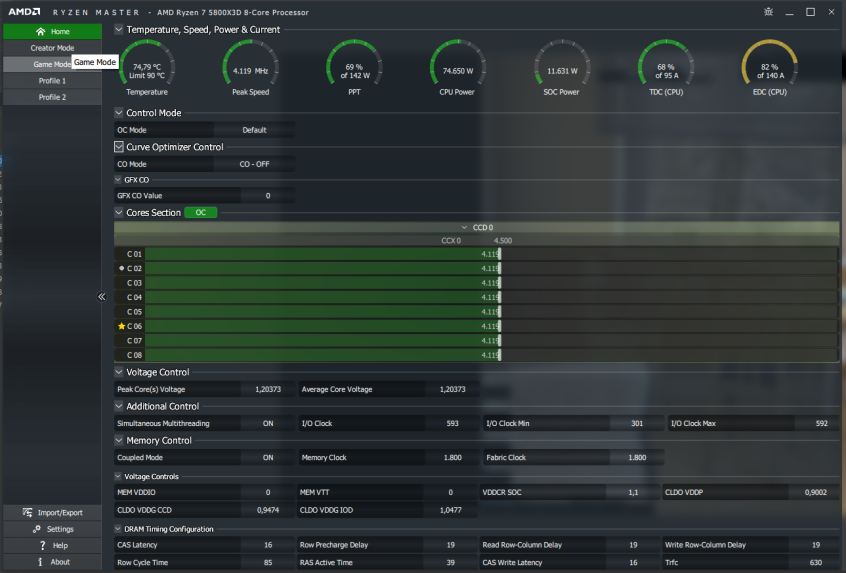Click the bug report icon in title bar
846x573 pixels.
pyautogui.click(x=768, y=12)
